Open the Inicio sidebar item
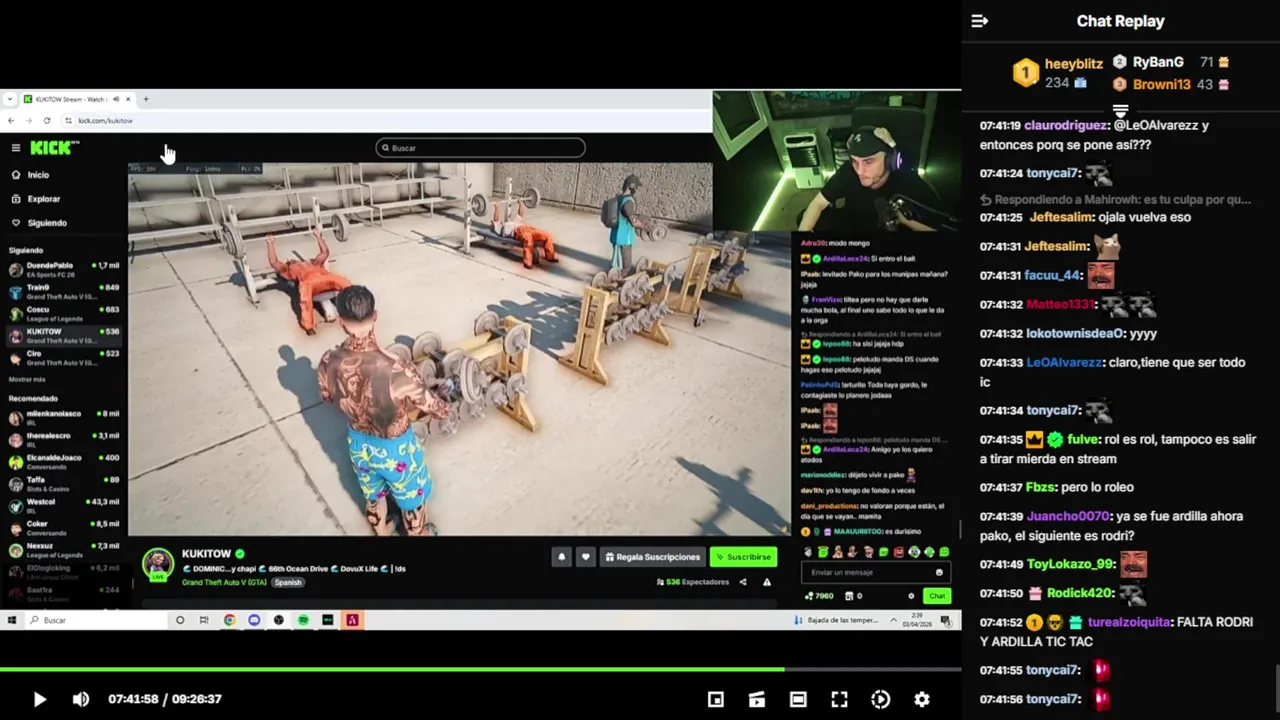This screenshot has width=1280, height=720. coord(30,175)
